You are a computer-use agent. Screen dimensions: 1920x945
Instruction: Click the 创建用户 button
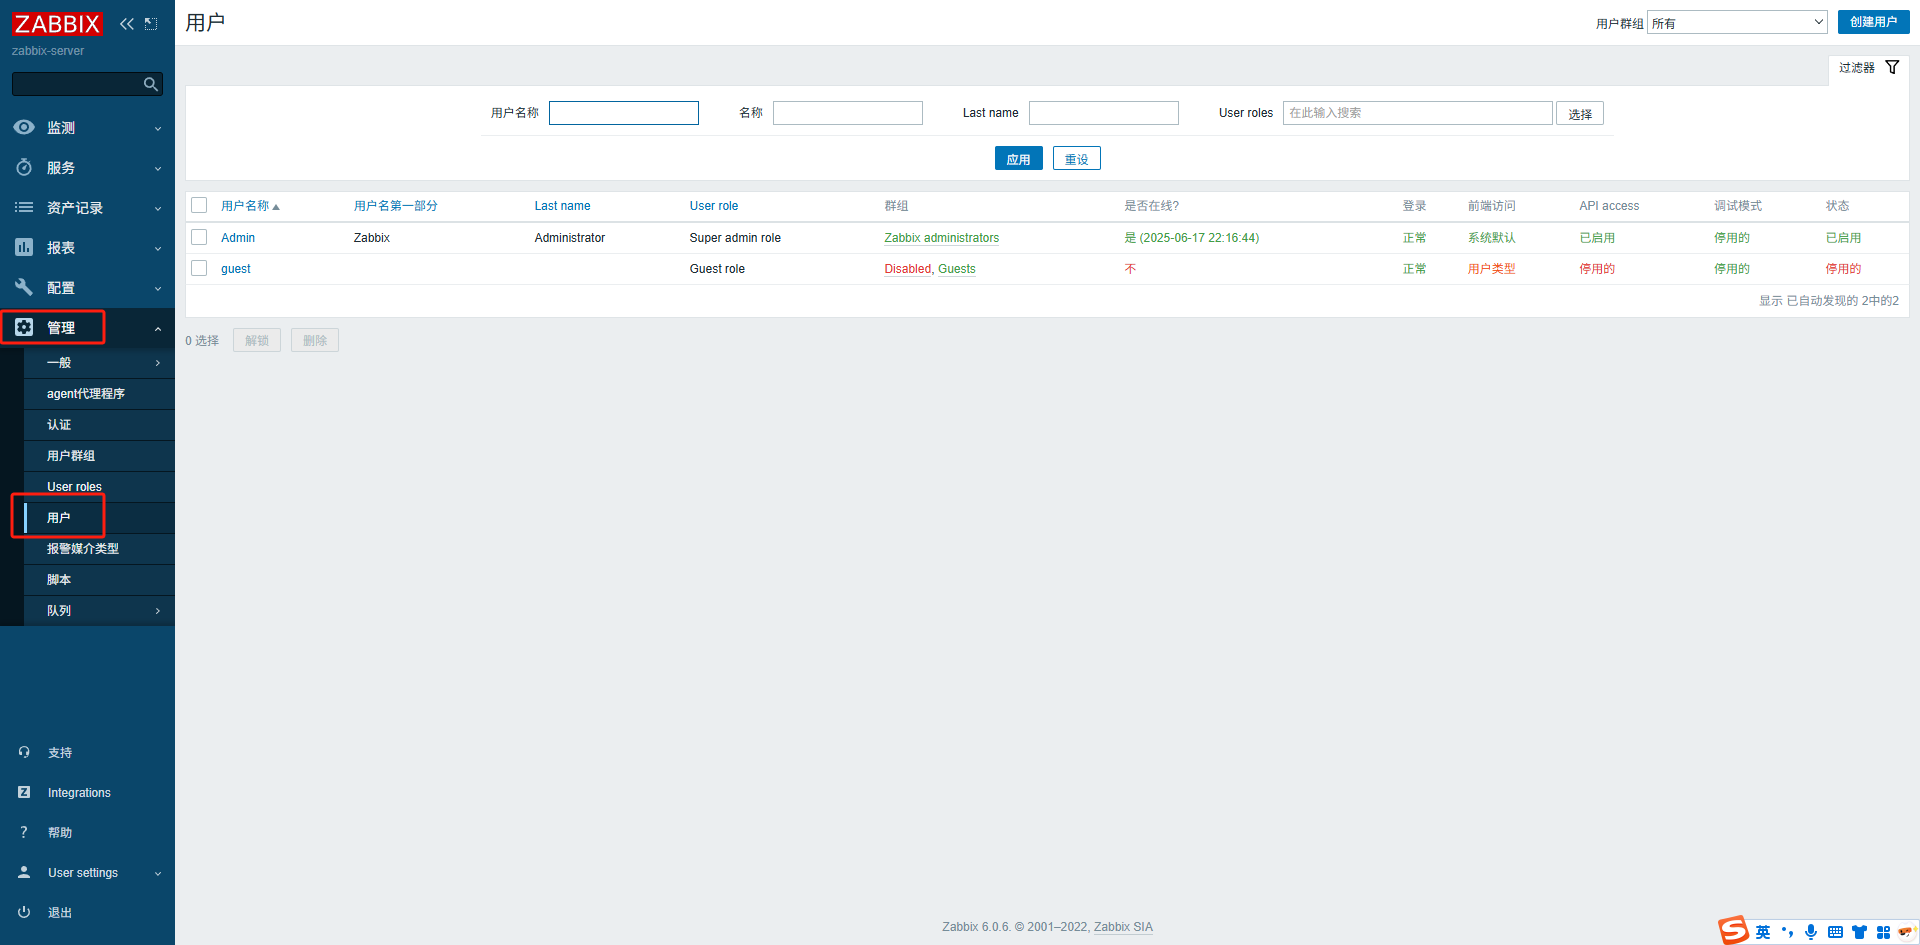coord(1873,22)
